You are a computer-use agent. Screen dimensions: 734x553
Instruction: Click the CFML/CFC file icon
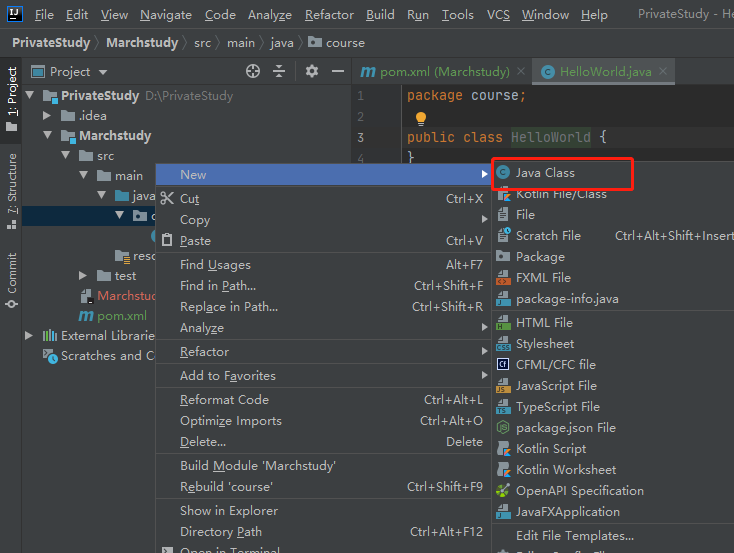(x=503, y=364)
